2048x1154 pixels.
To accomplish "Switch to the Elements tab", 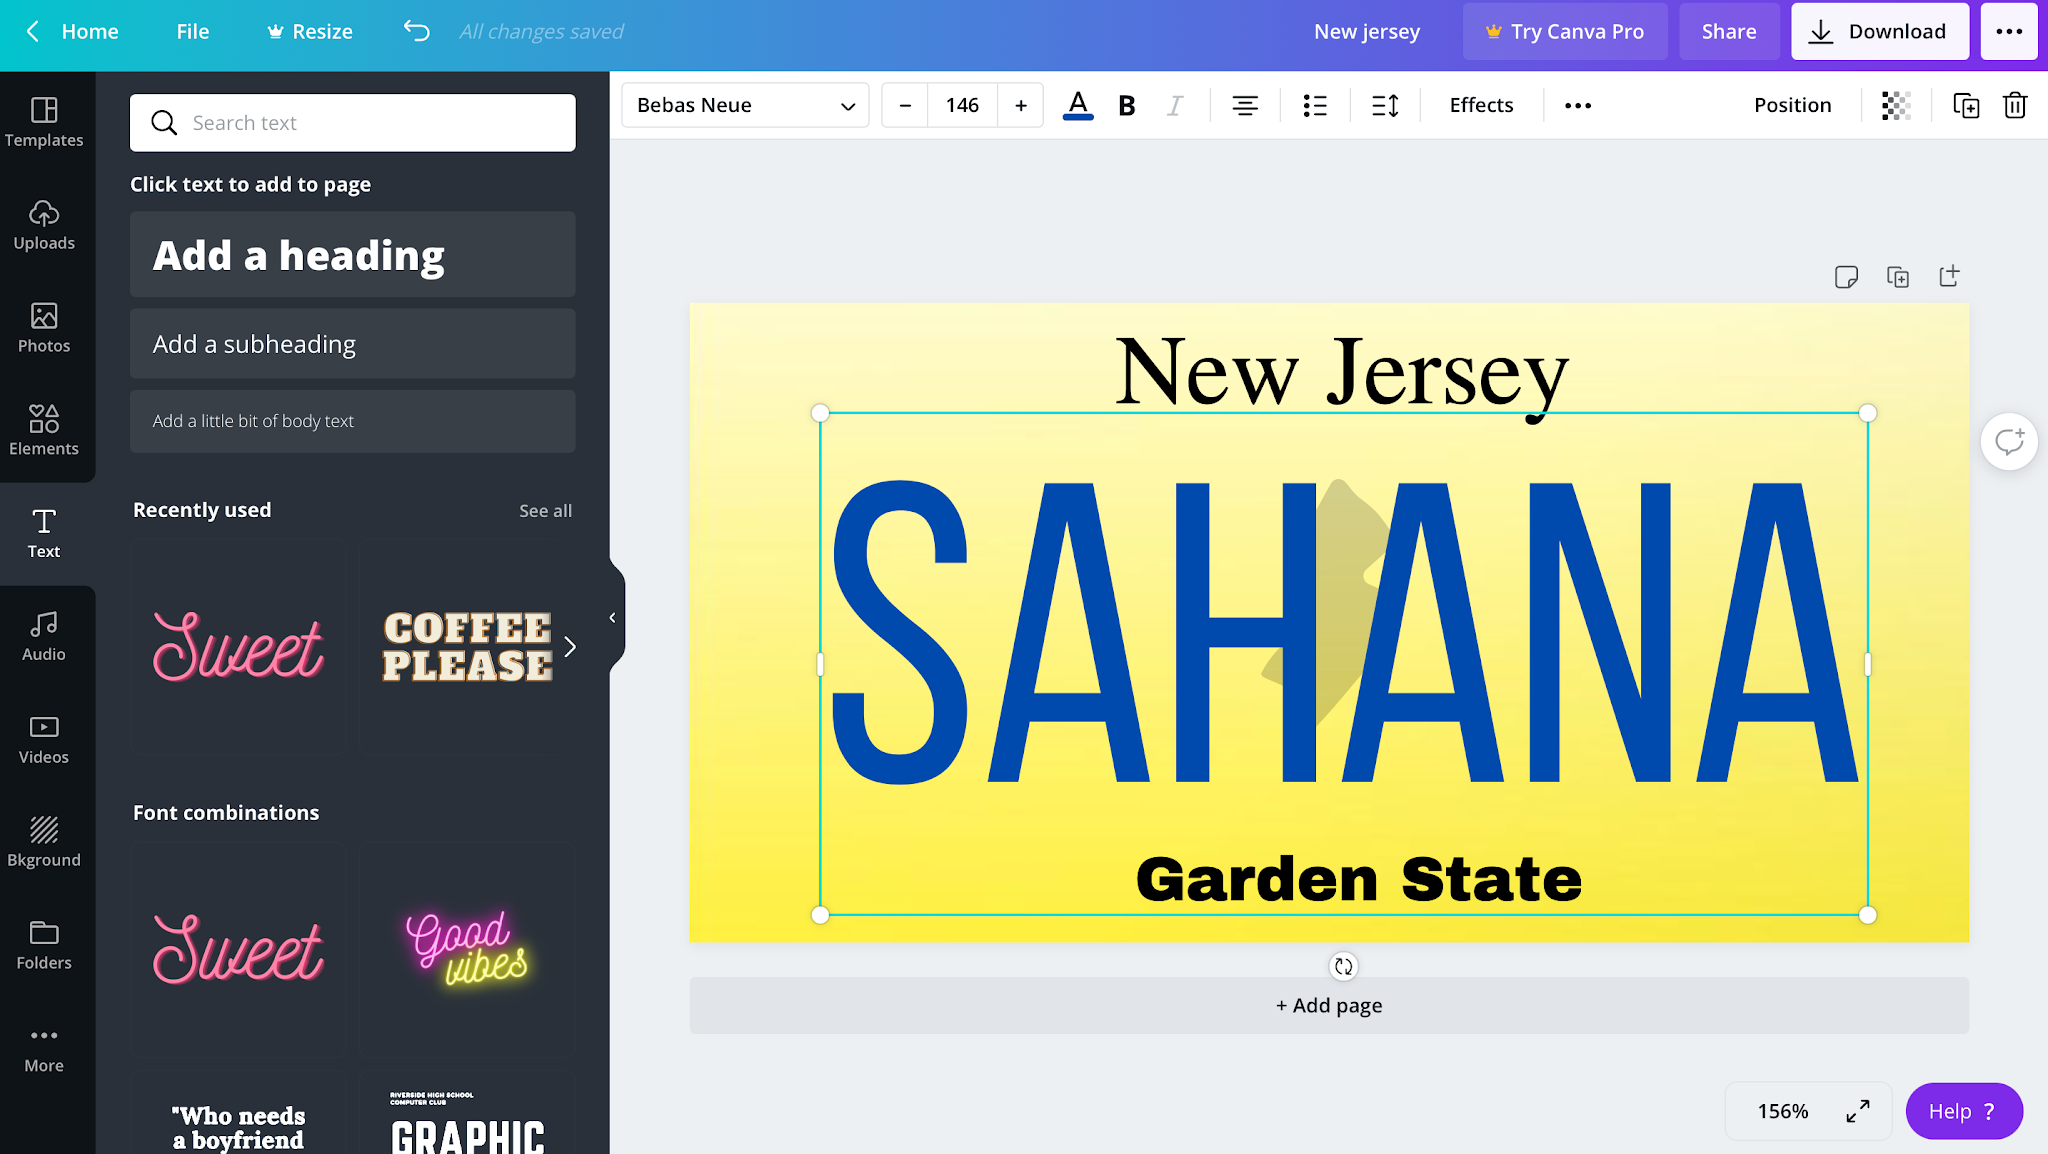I will point(44,430).
